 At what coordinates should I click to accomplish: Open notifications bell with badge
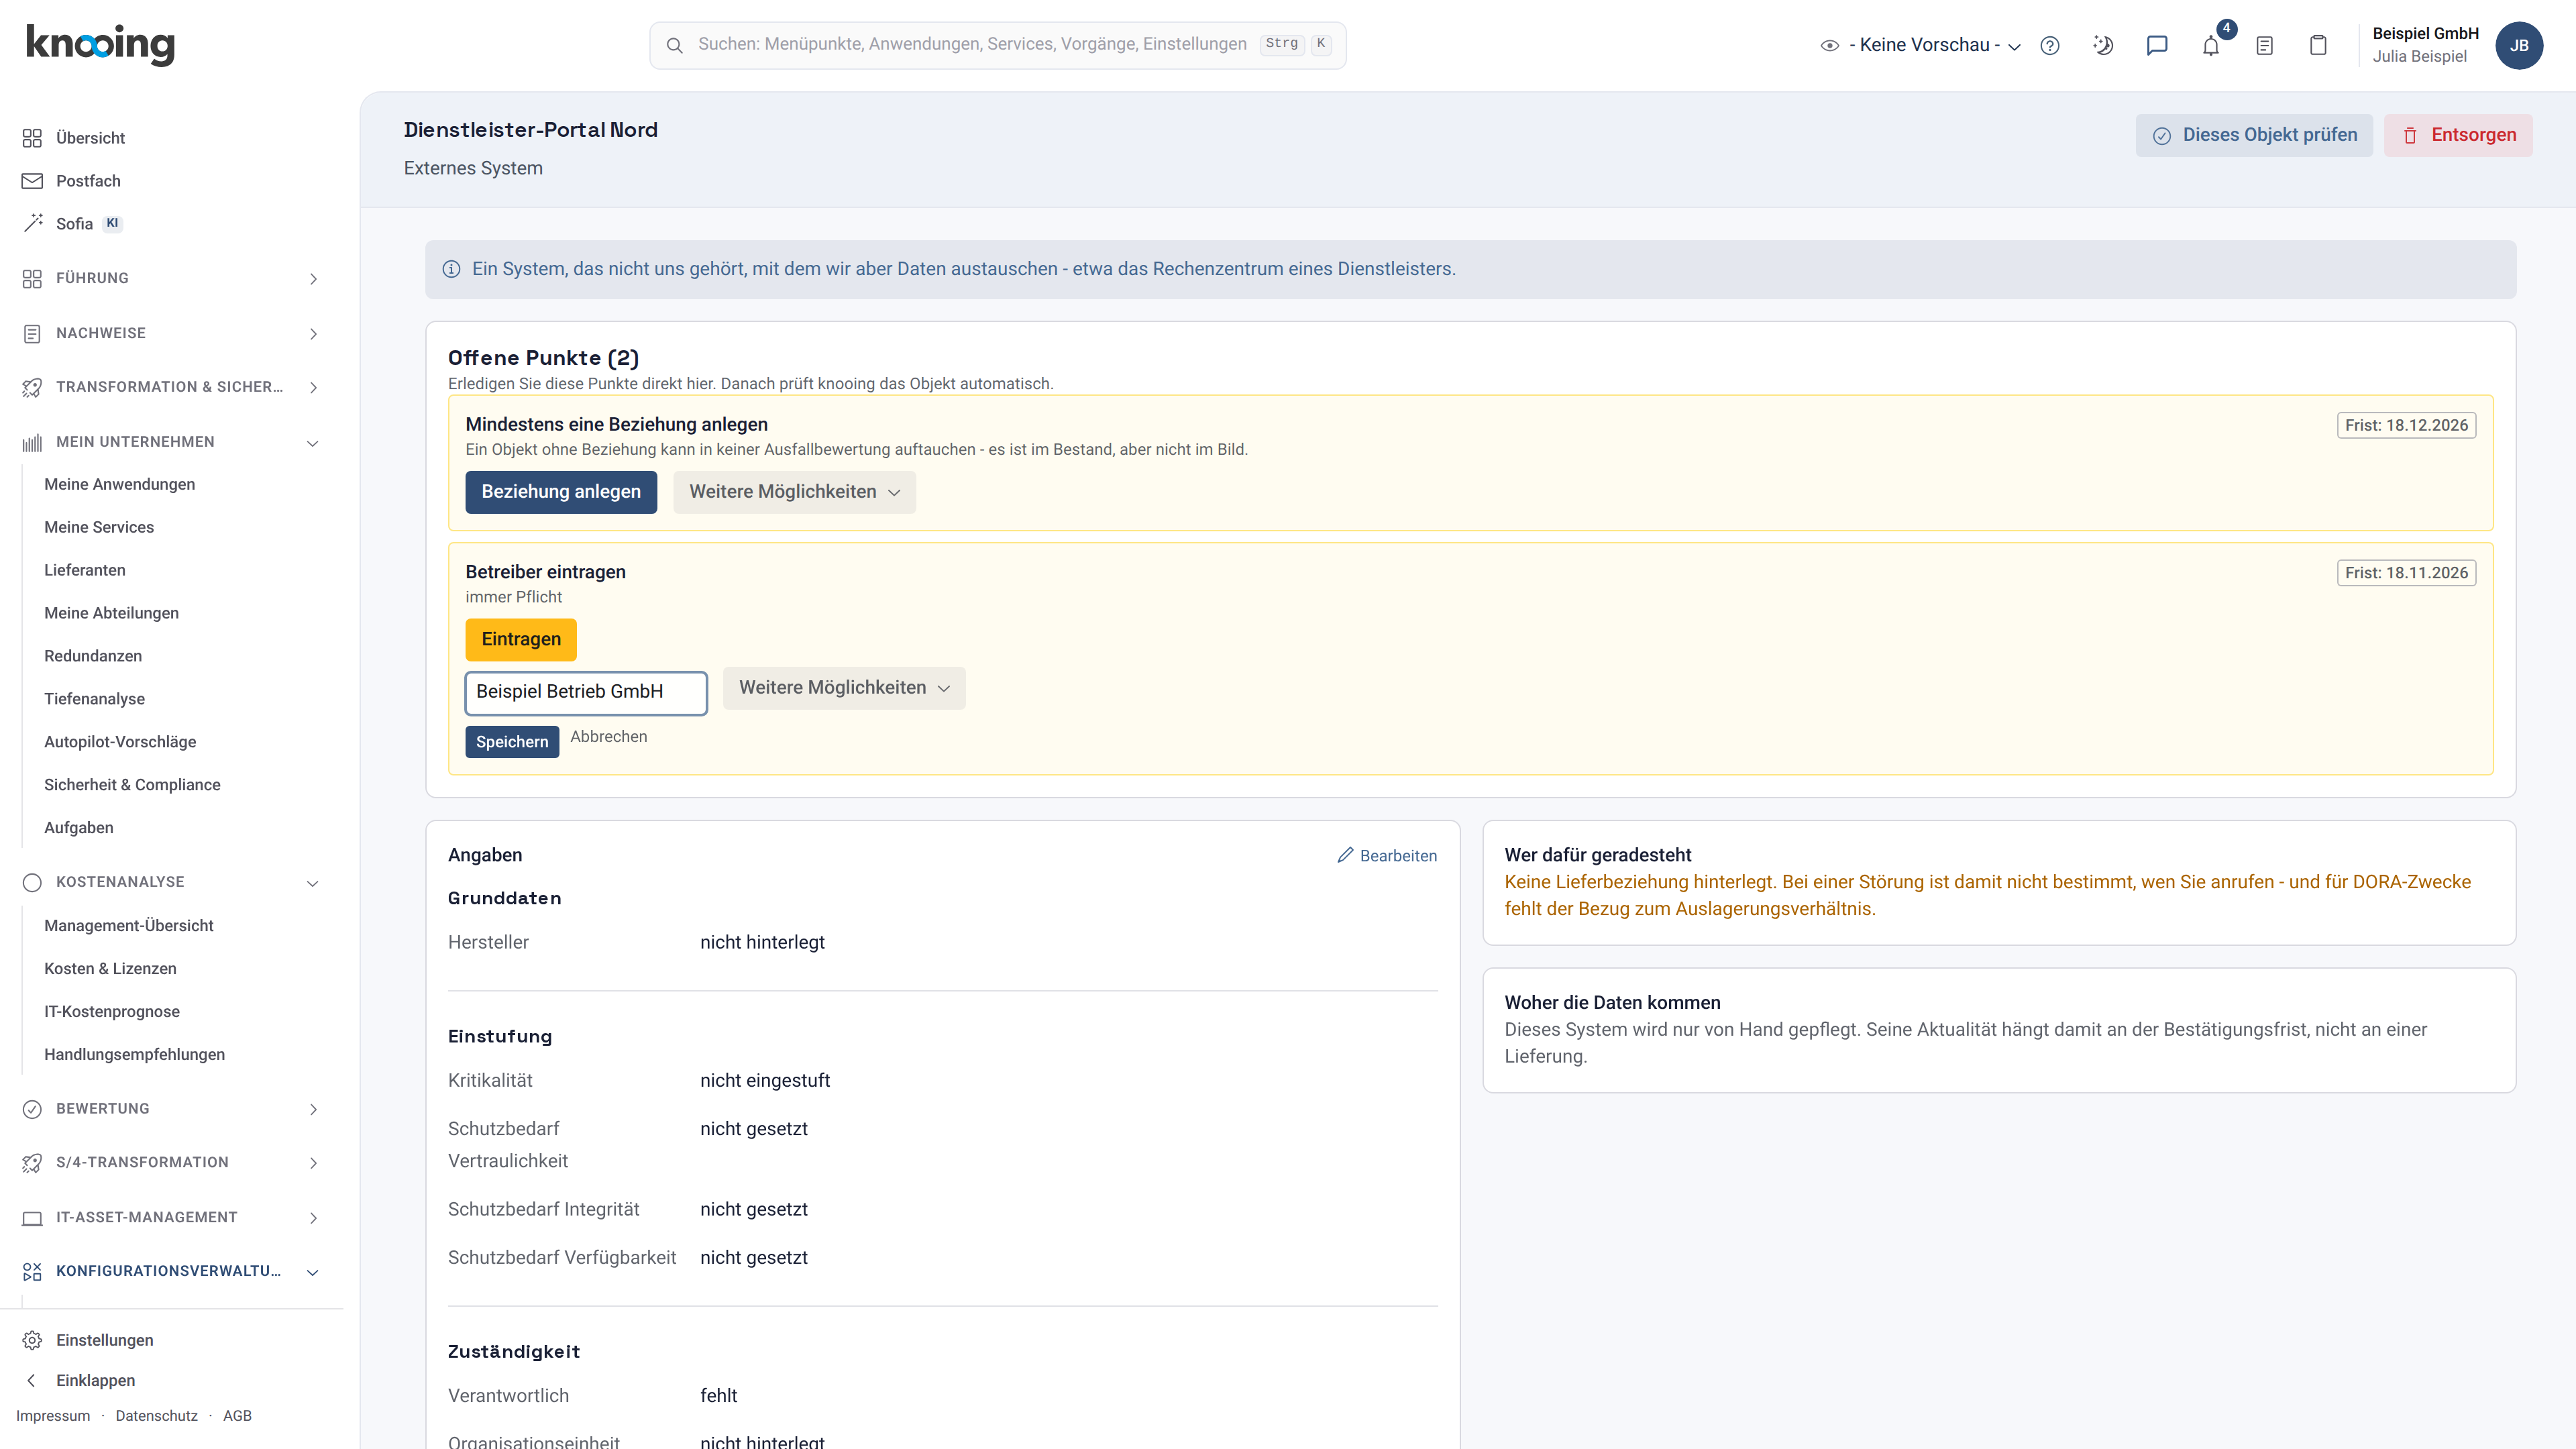(x=2212, y=46)
